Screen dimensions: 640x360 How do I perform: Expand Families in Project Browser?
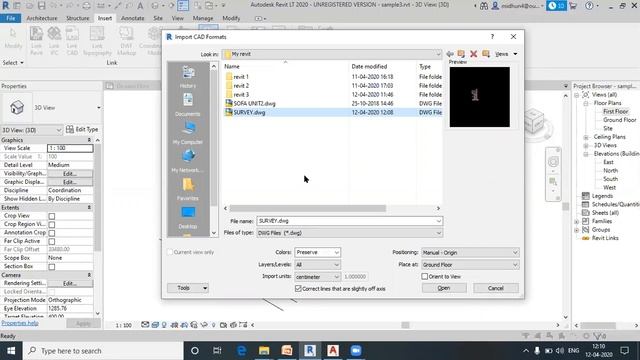(x=577, y=222)
